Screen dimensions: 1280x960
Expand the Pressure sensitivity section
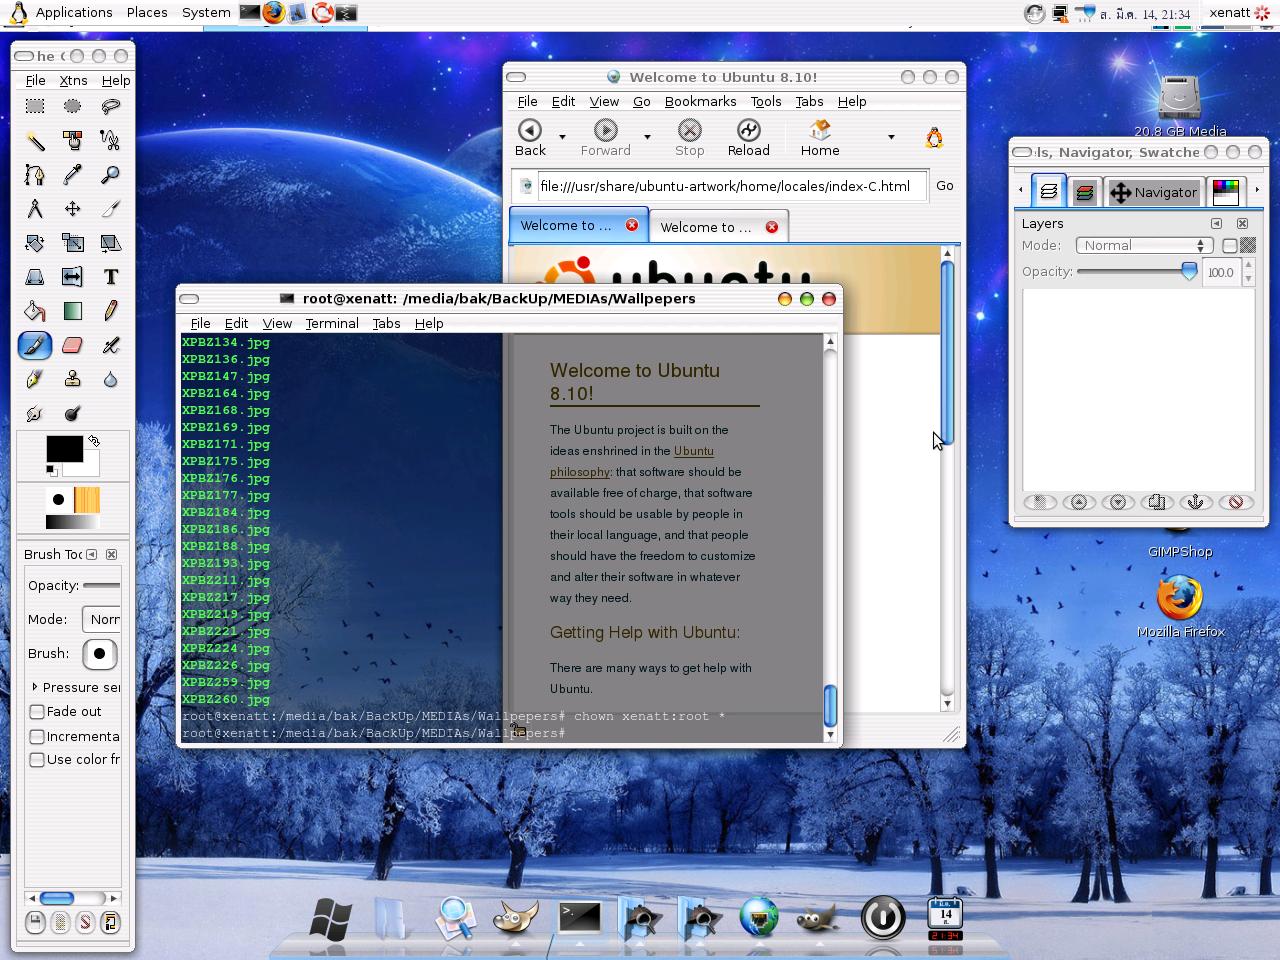click(x=35, y=687)
